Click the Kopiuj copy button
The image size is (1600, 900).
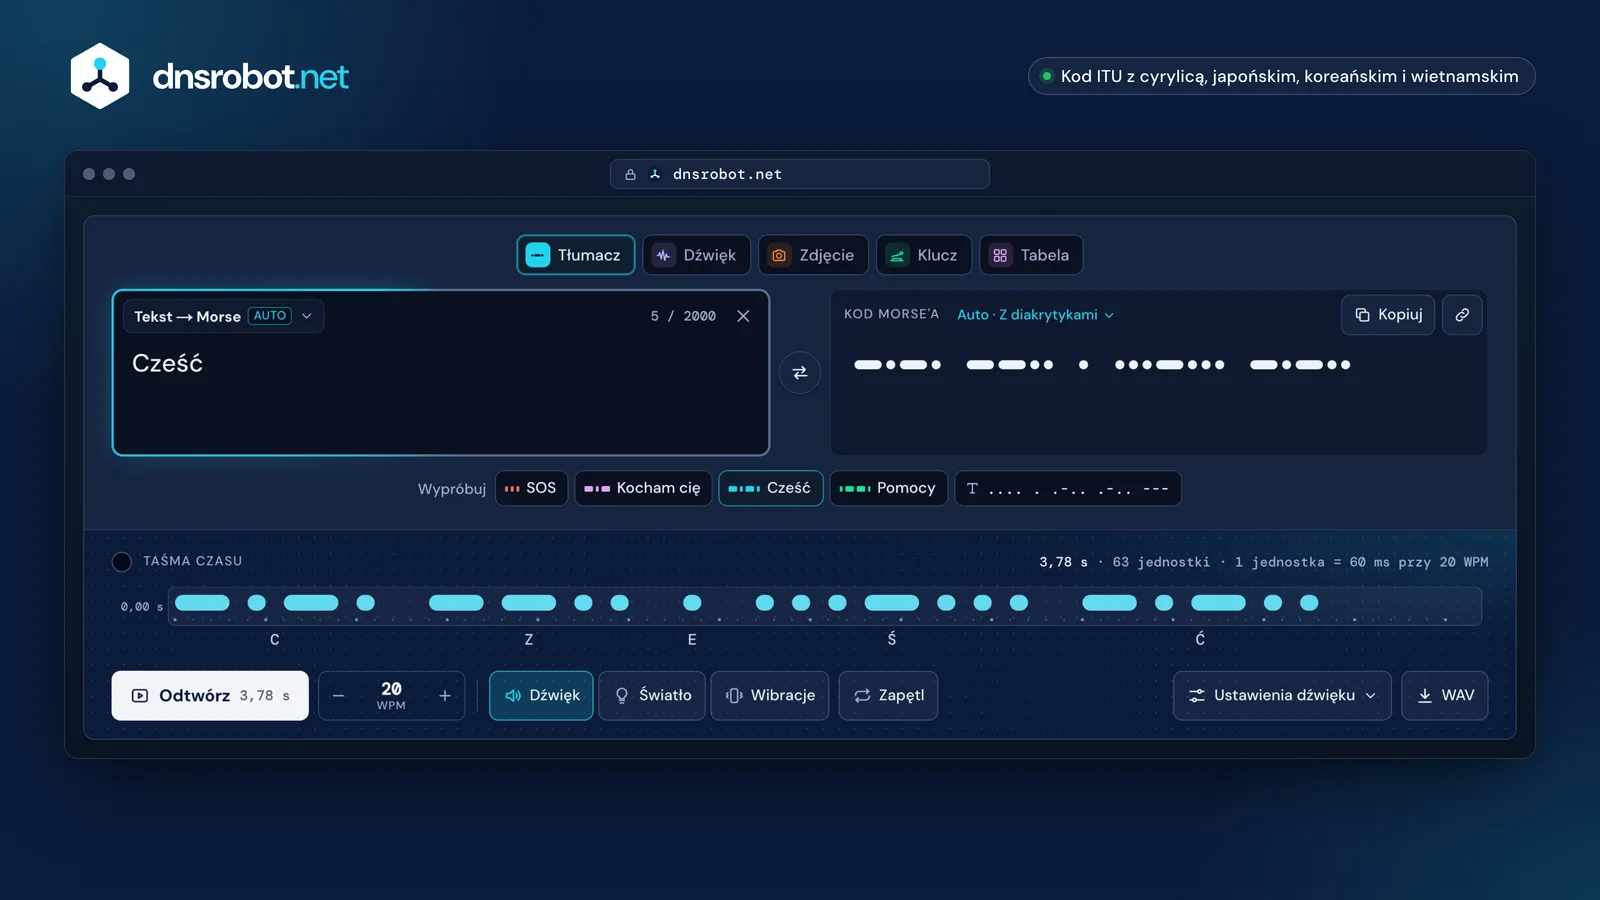pyautogui.click(x=1388, y=315)
